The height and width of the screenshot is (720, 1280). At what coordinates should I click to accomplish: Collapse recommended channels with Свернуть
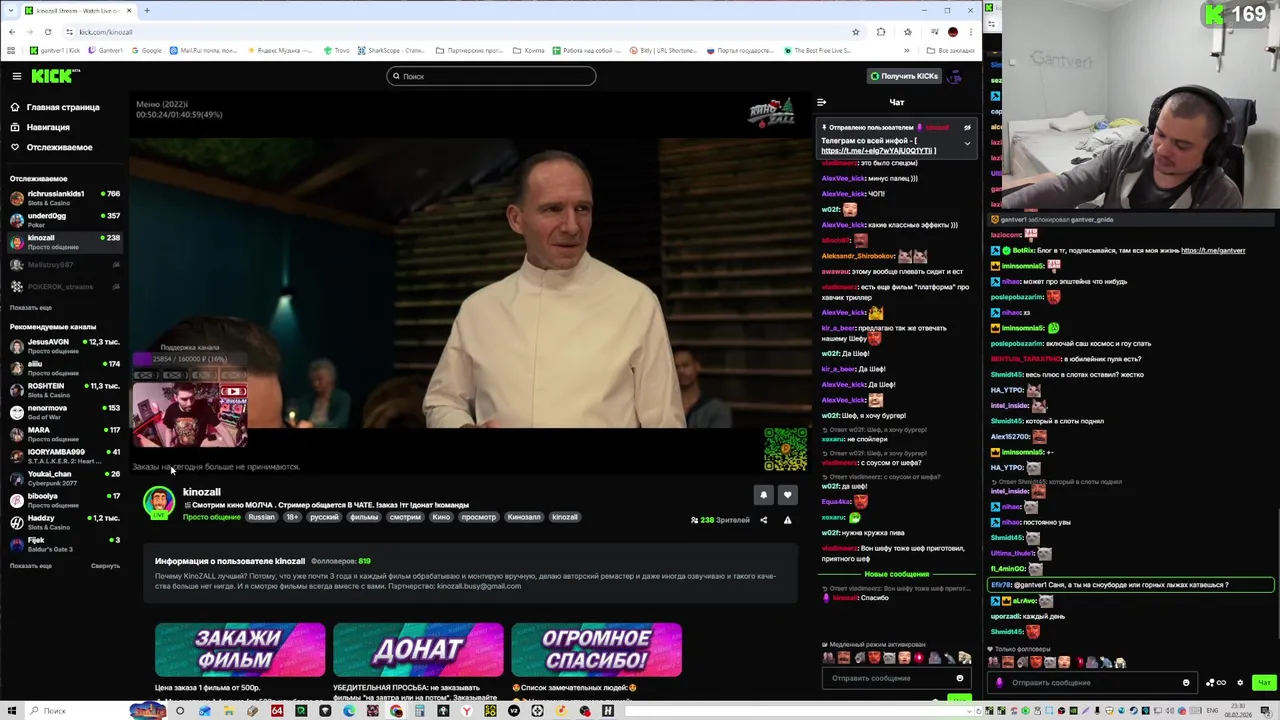point(105,566)
